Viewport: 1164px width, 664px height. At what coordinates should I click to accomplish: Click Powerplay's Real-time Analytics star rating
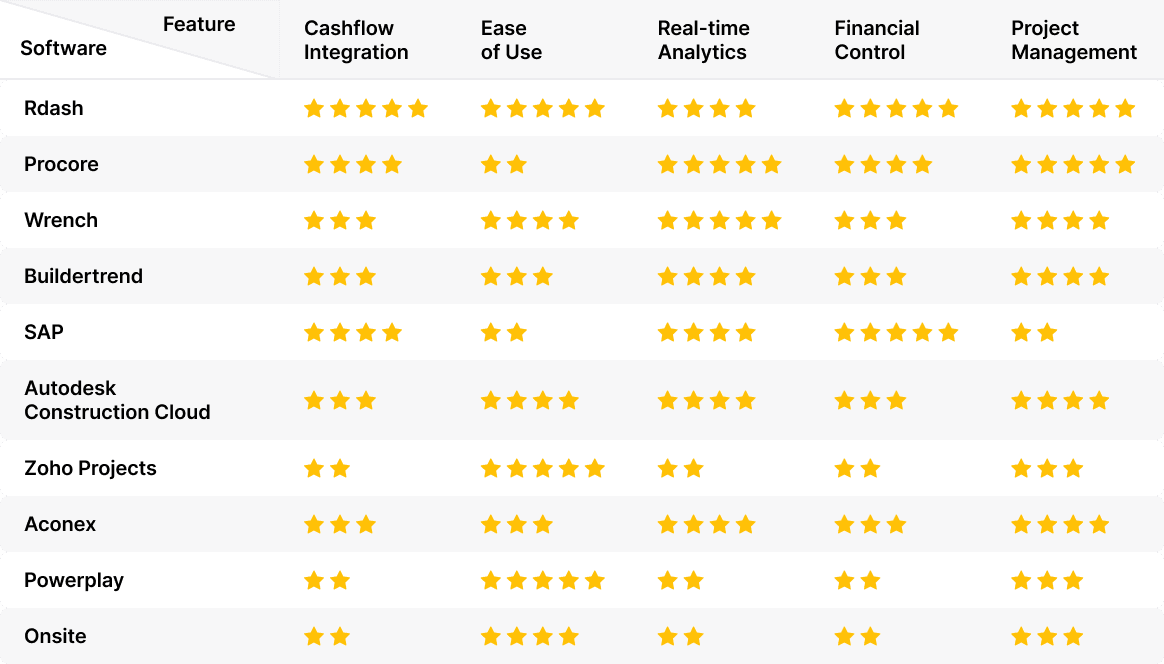point(680,580)
